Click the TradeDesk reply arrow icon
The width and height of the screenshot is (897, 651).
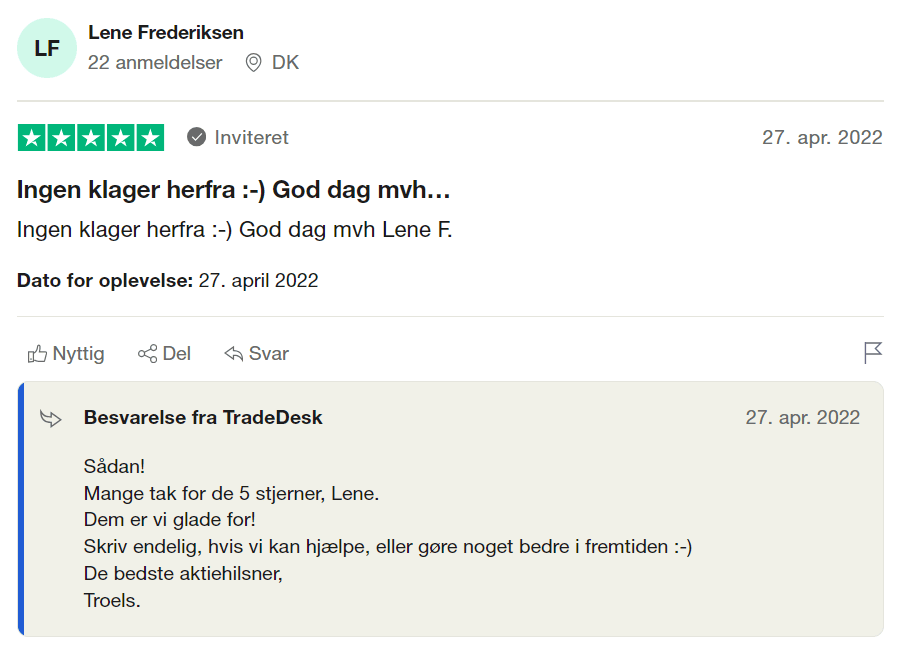pos(51,419)
